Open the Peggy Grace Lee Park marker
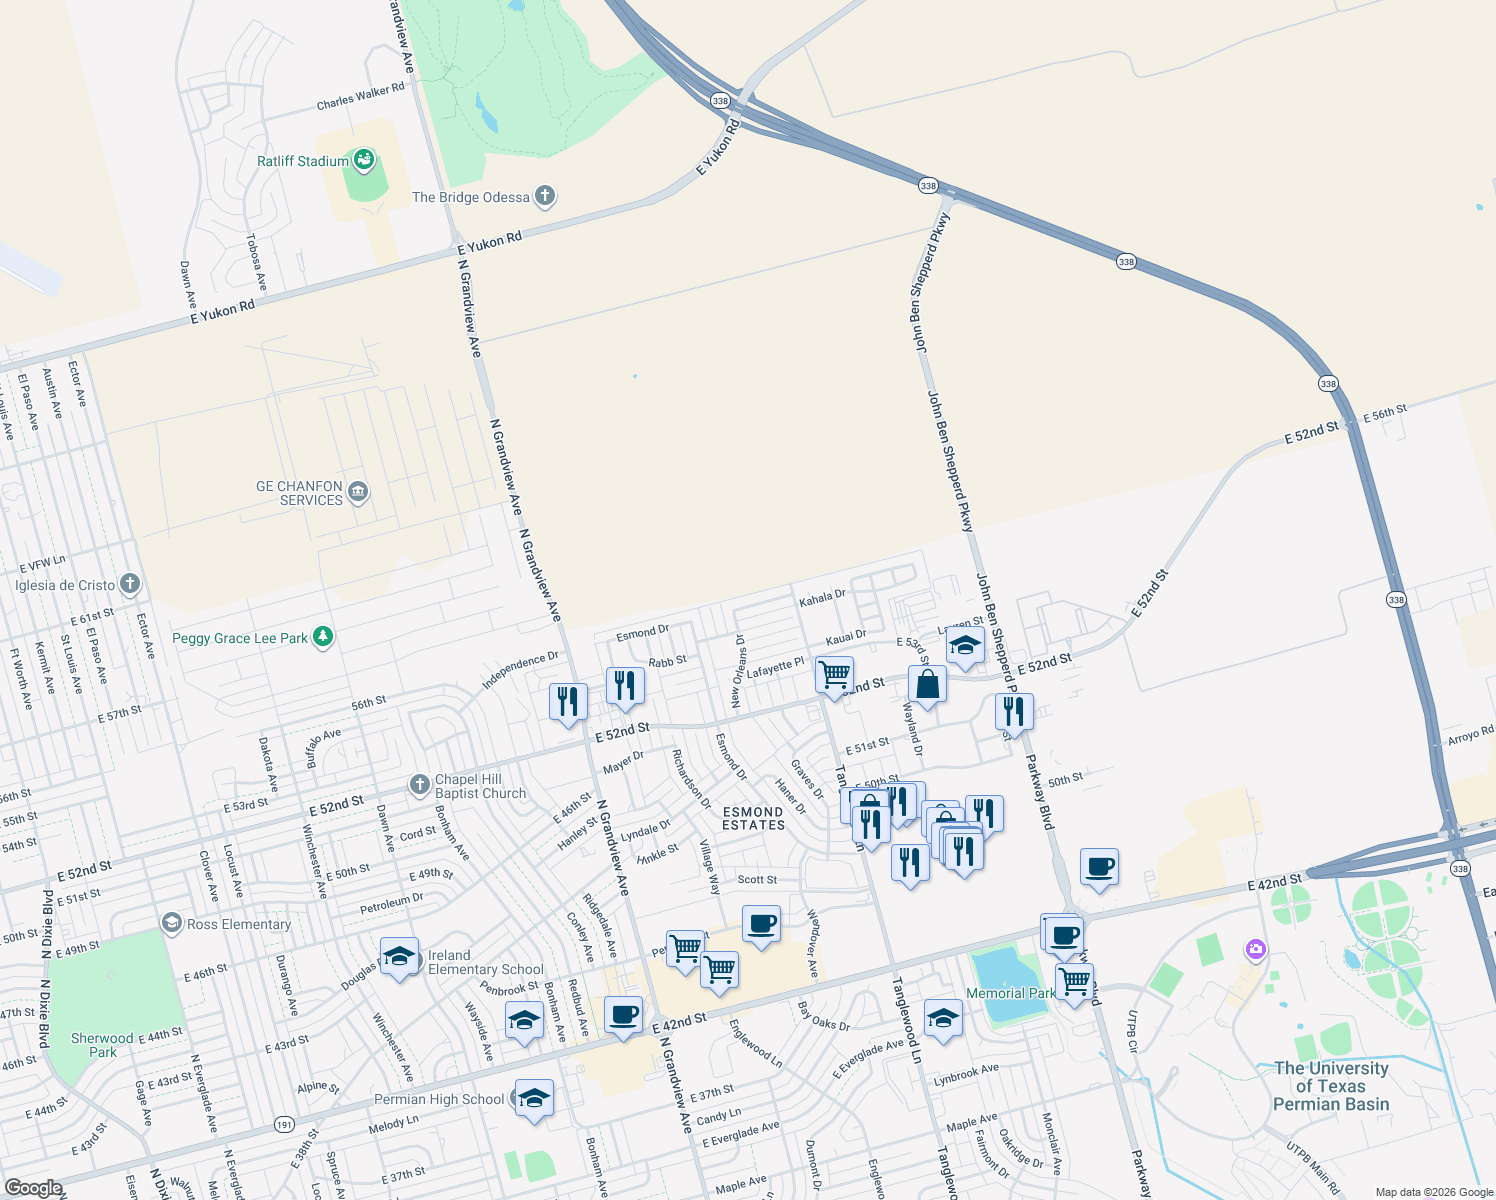The height and width of the screenshot is (1200, 1496). pos(322,637)
